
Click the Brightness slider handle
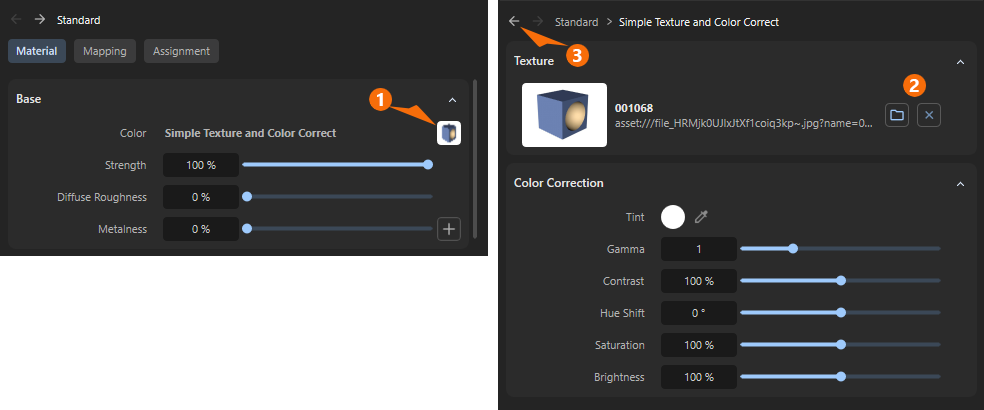click(842, 377)
